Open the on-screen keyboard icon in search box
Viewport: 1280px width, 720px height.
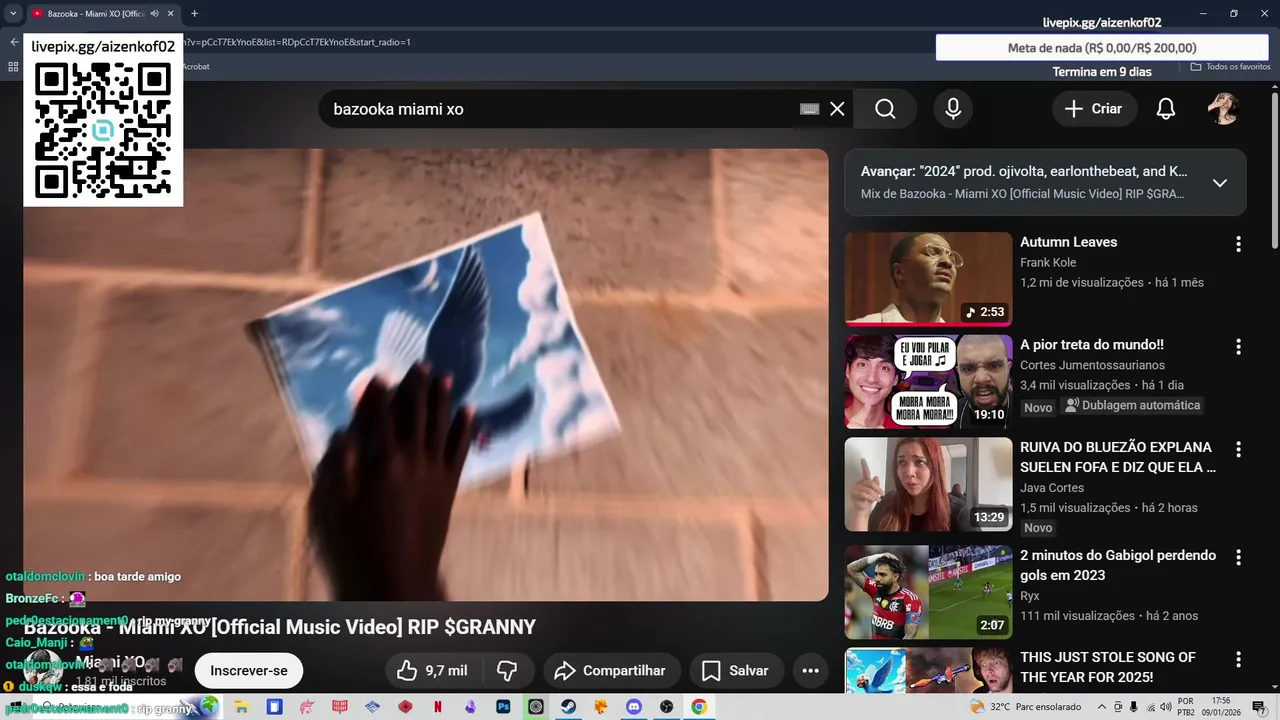810,109
